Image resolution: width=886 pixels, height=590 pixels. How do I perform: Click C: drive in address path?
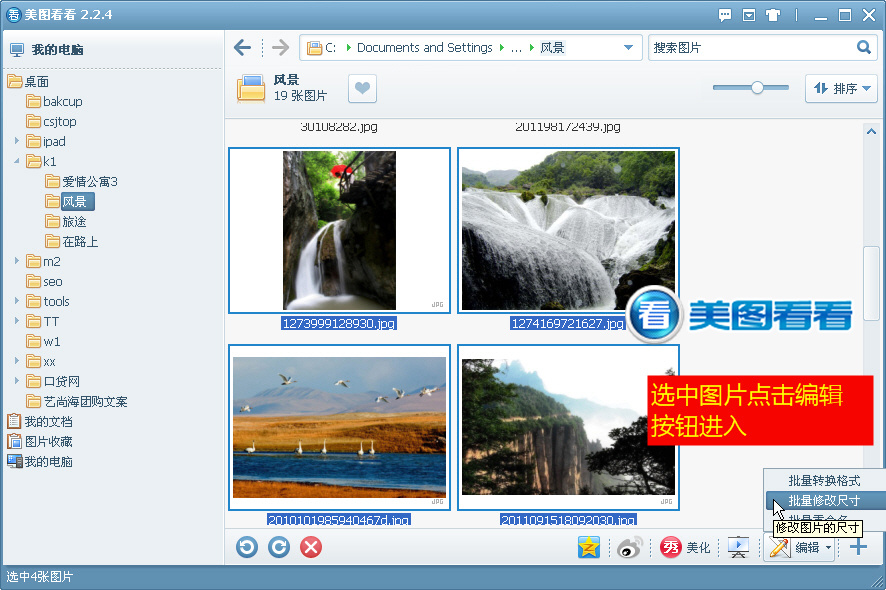tap(331, 47)
